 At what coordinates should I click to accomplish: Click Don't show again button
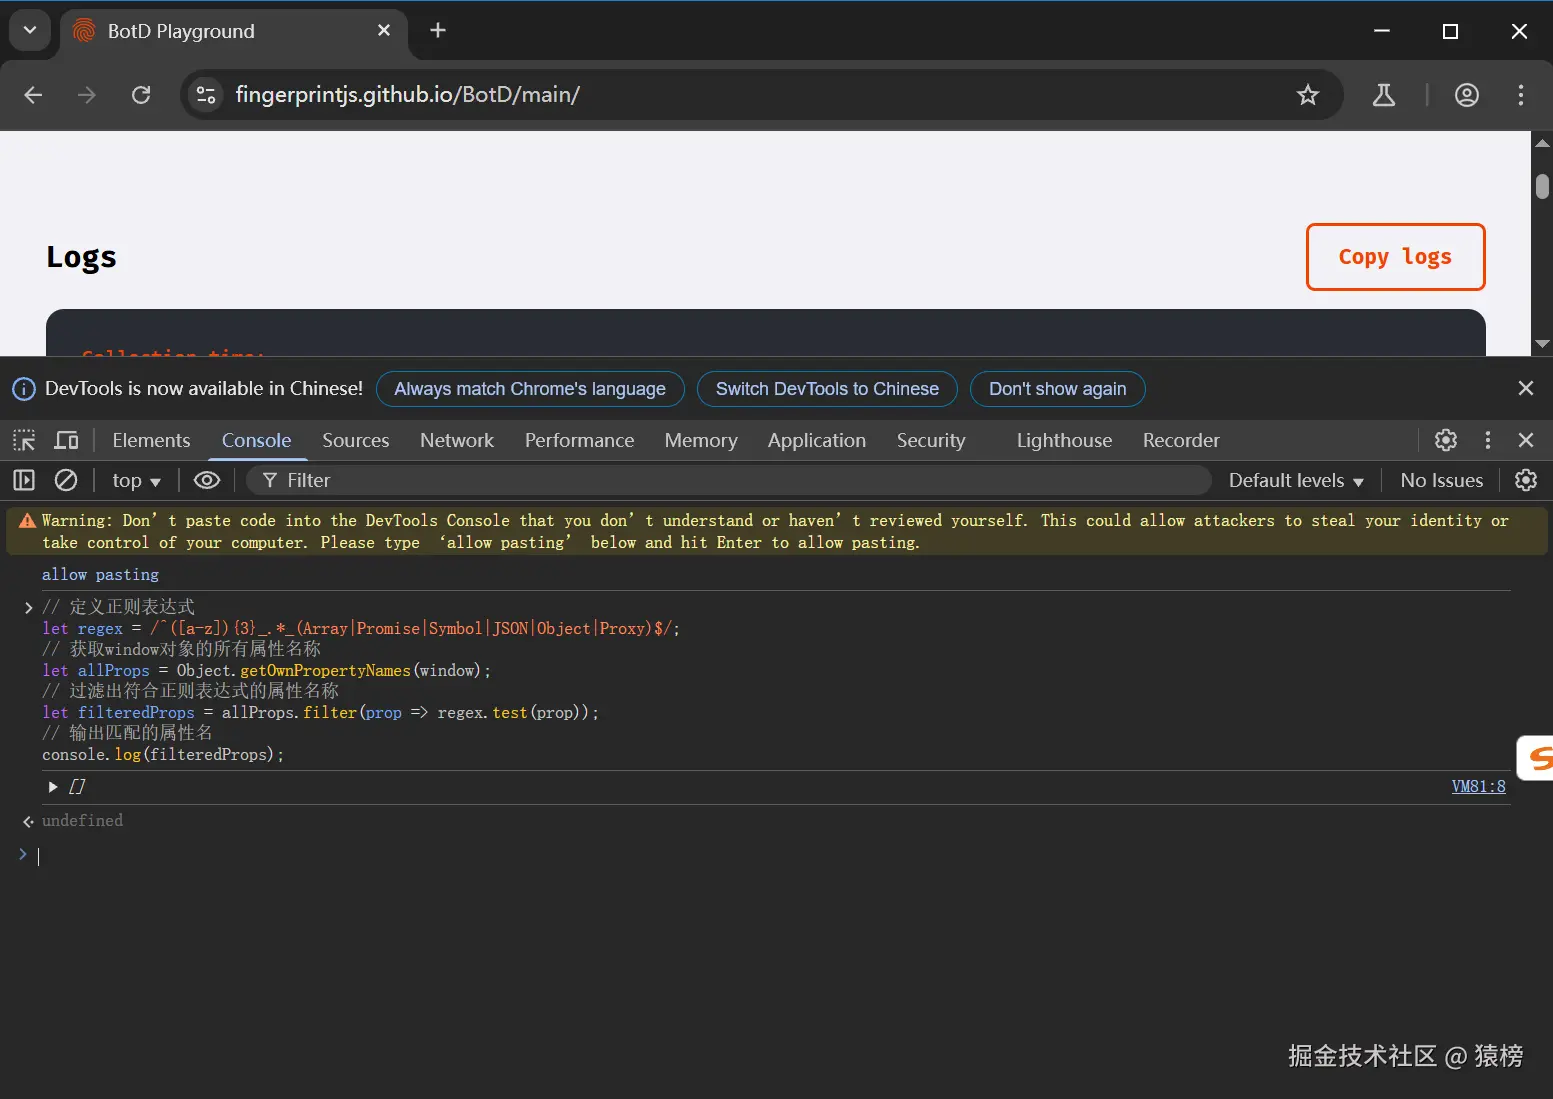pyautogui.click(x=1058, y=389)
